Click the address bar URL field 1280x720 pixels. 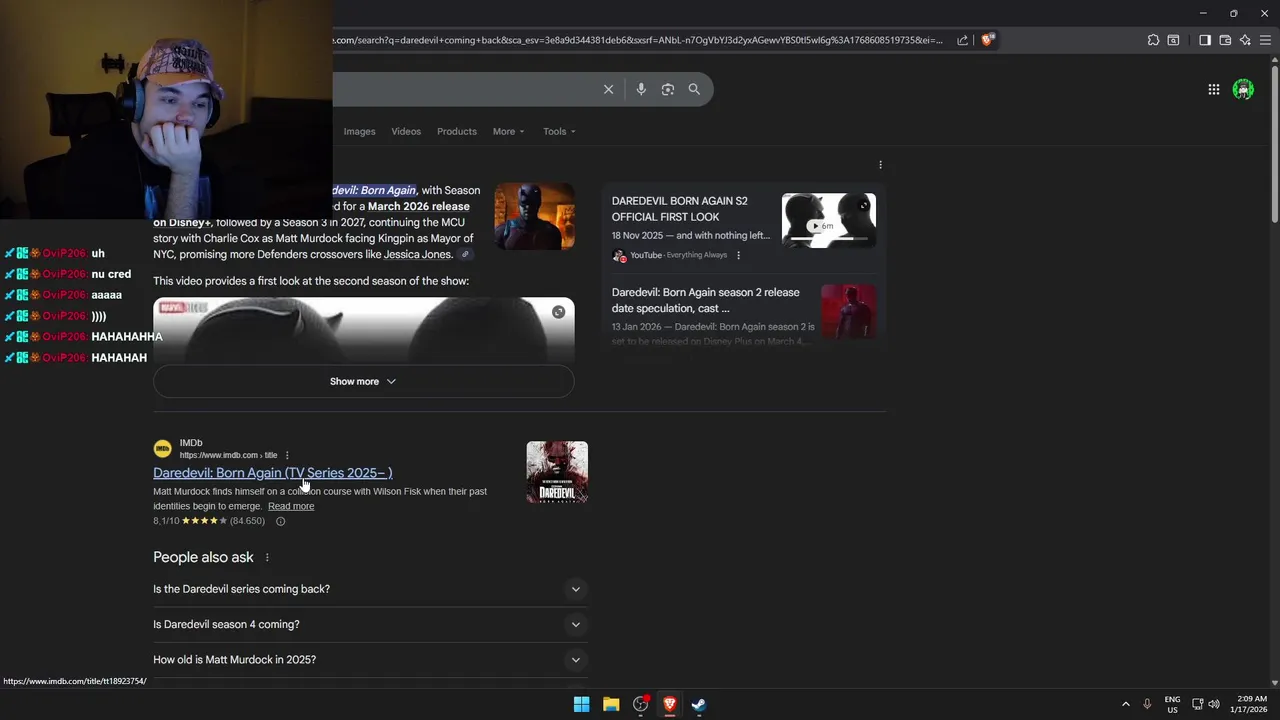[x=640, y=40]
